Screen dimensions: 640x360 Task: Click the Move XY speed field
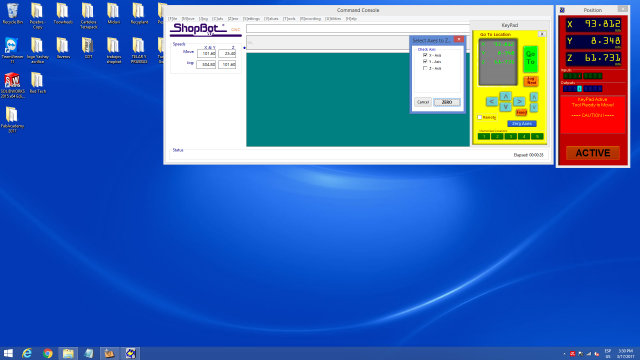206,53
